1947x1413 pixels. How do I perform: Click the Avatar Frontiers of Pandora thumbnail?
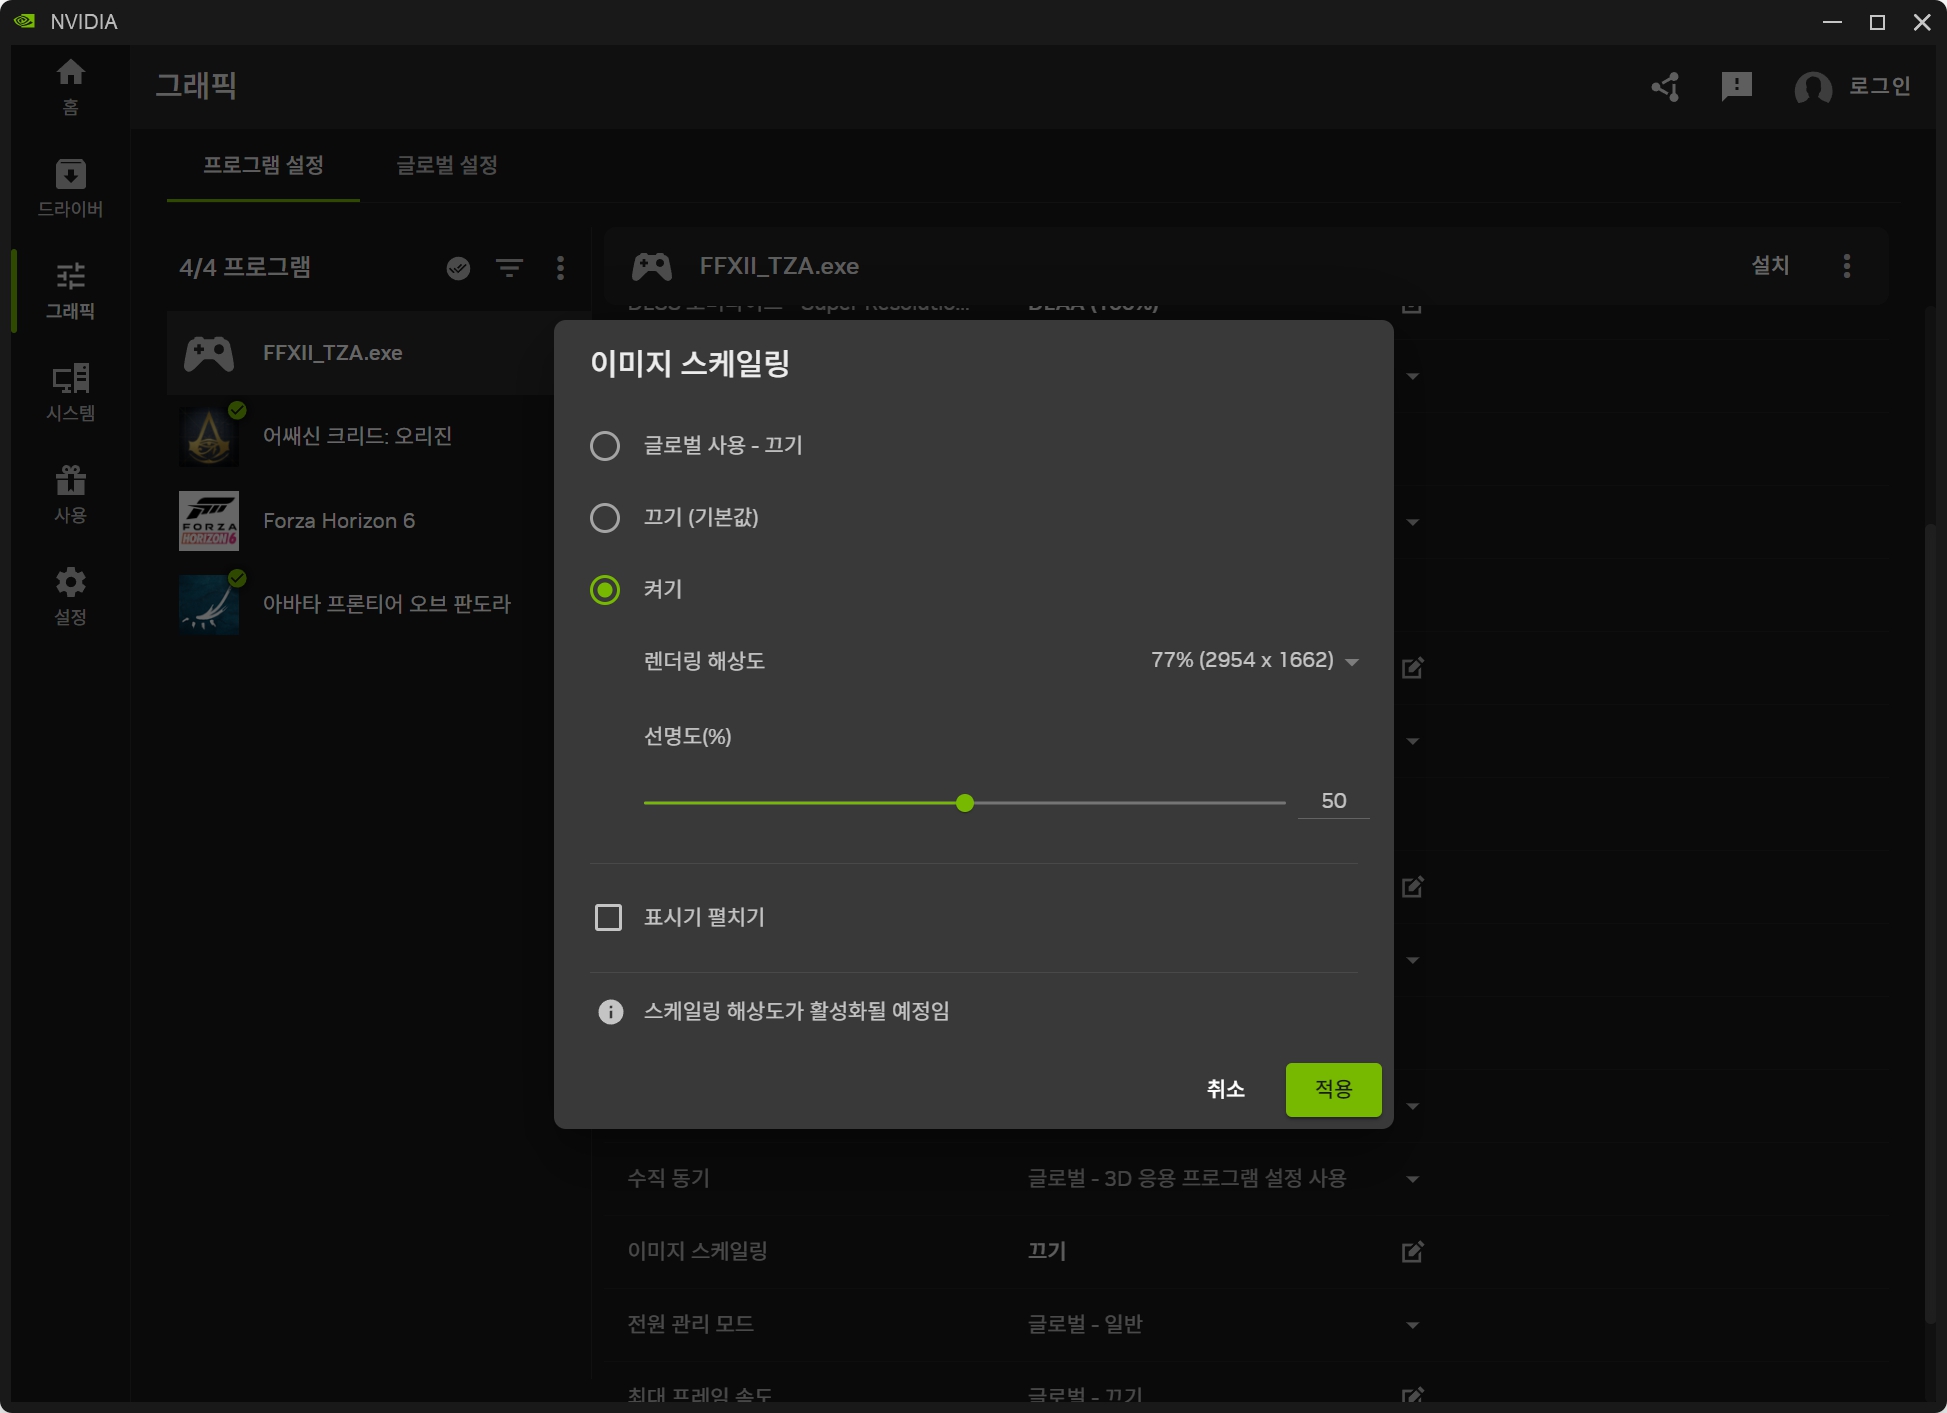(209, 605)
